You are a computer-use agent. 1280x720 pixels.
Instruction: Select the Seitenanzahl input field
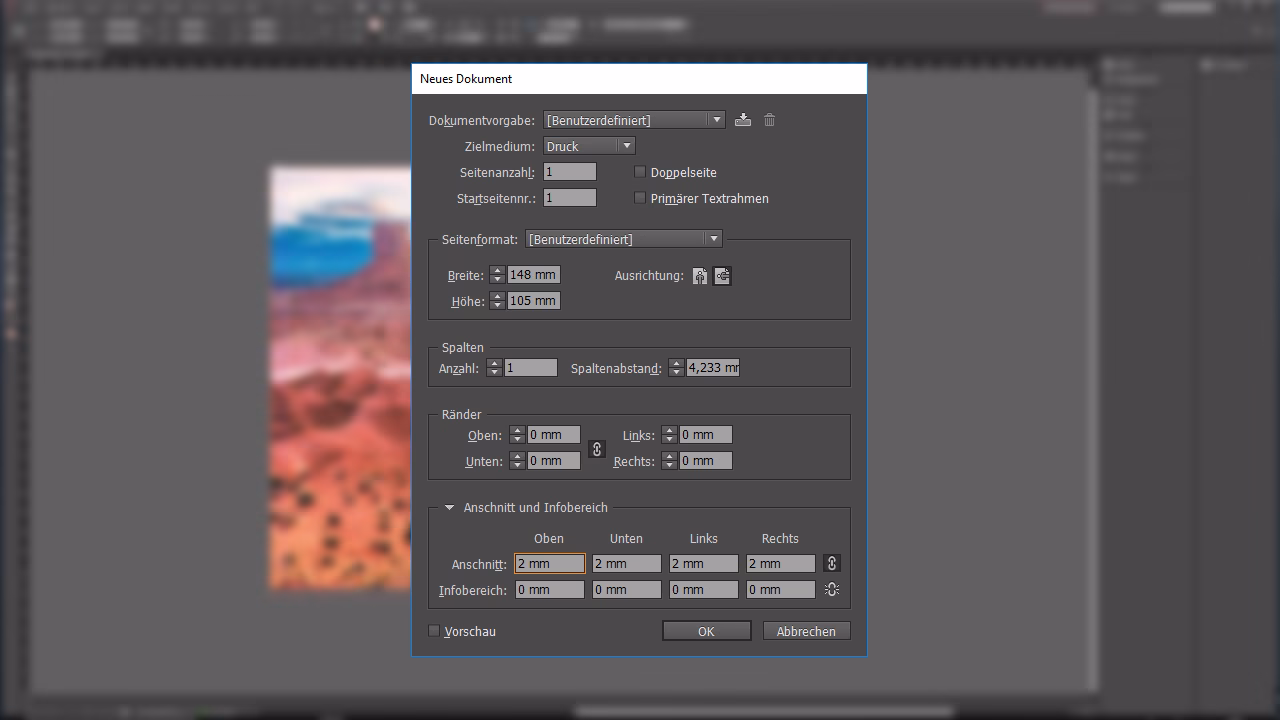point(569,171)
